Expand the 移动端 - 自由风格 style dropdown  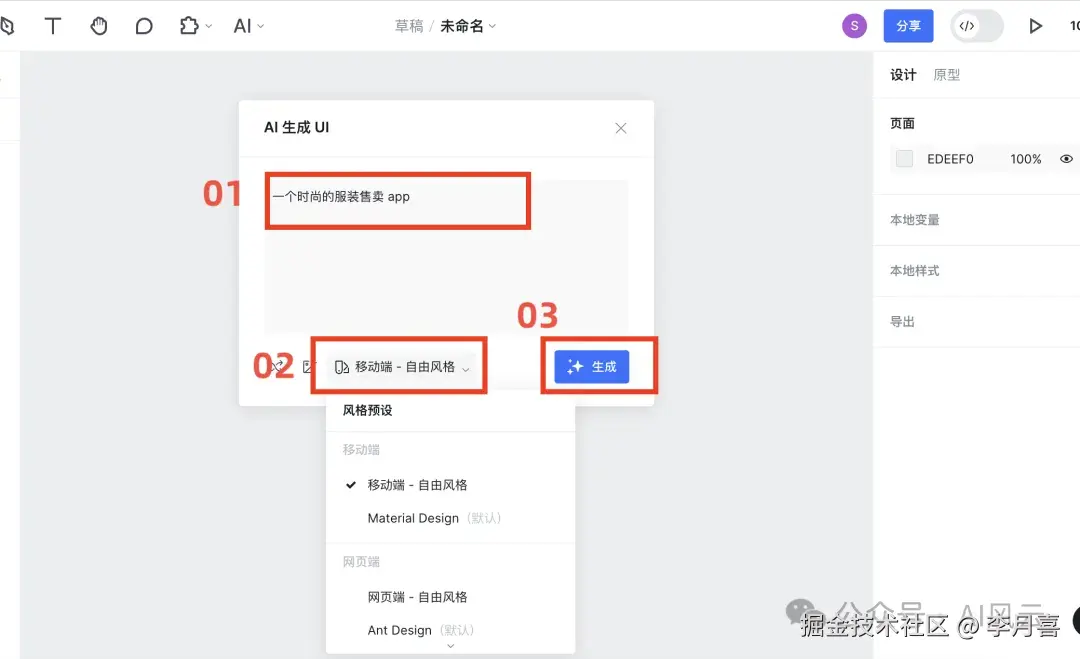click(398, 366)
